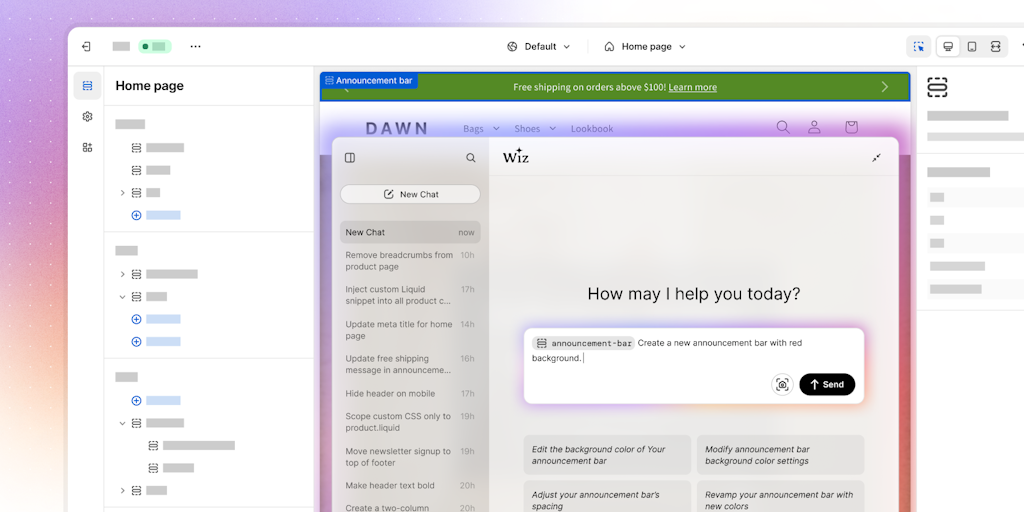The width and height of the screenshot is (1024, 512).
Task: Open theme settings gear icon
Action: click(87, 116)
